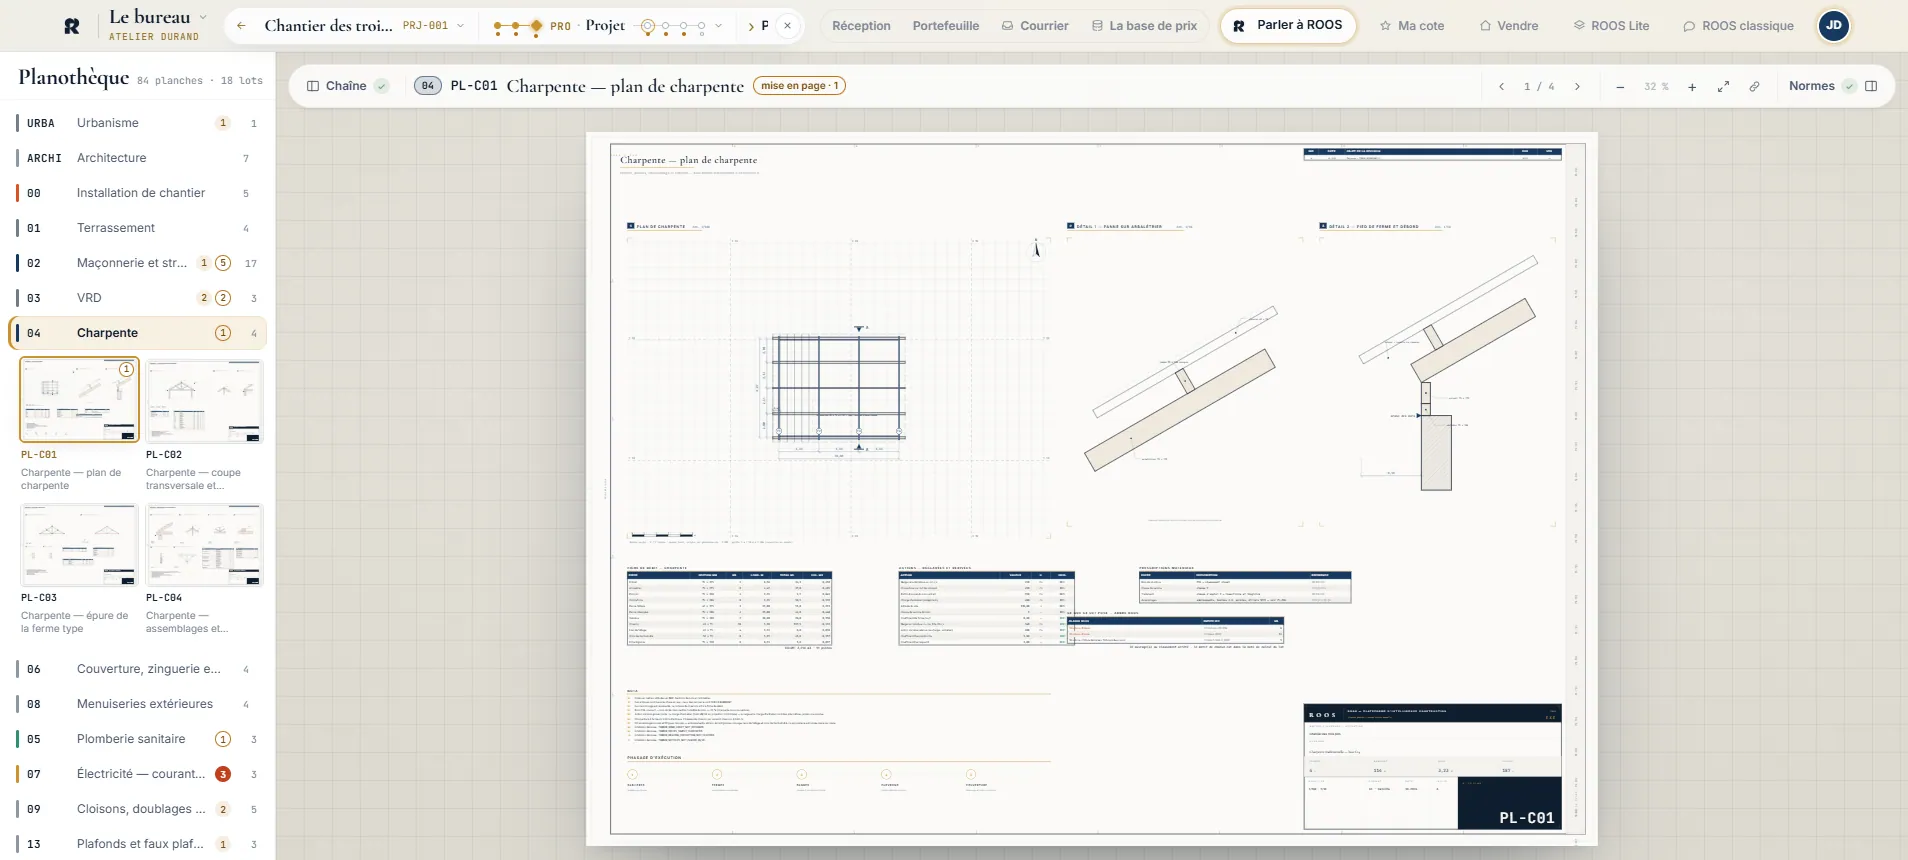Open the Le bureau workspace dropdown
The width and height of the screenshot is (1908, 860).
(160, 25)
